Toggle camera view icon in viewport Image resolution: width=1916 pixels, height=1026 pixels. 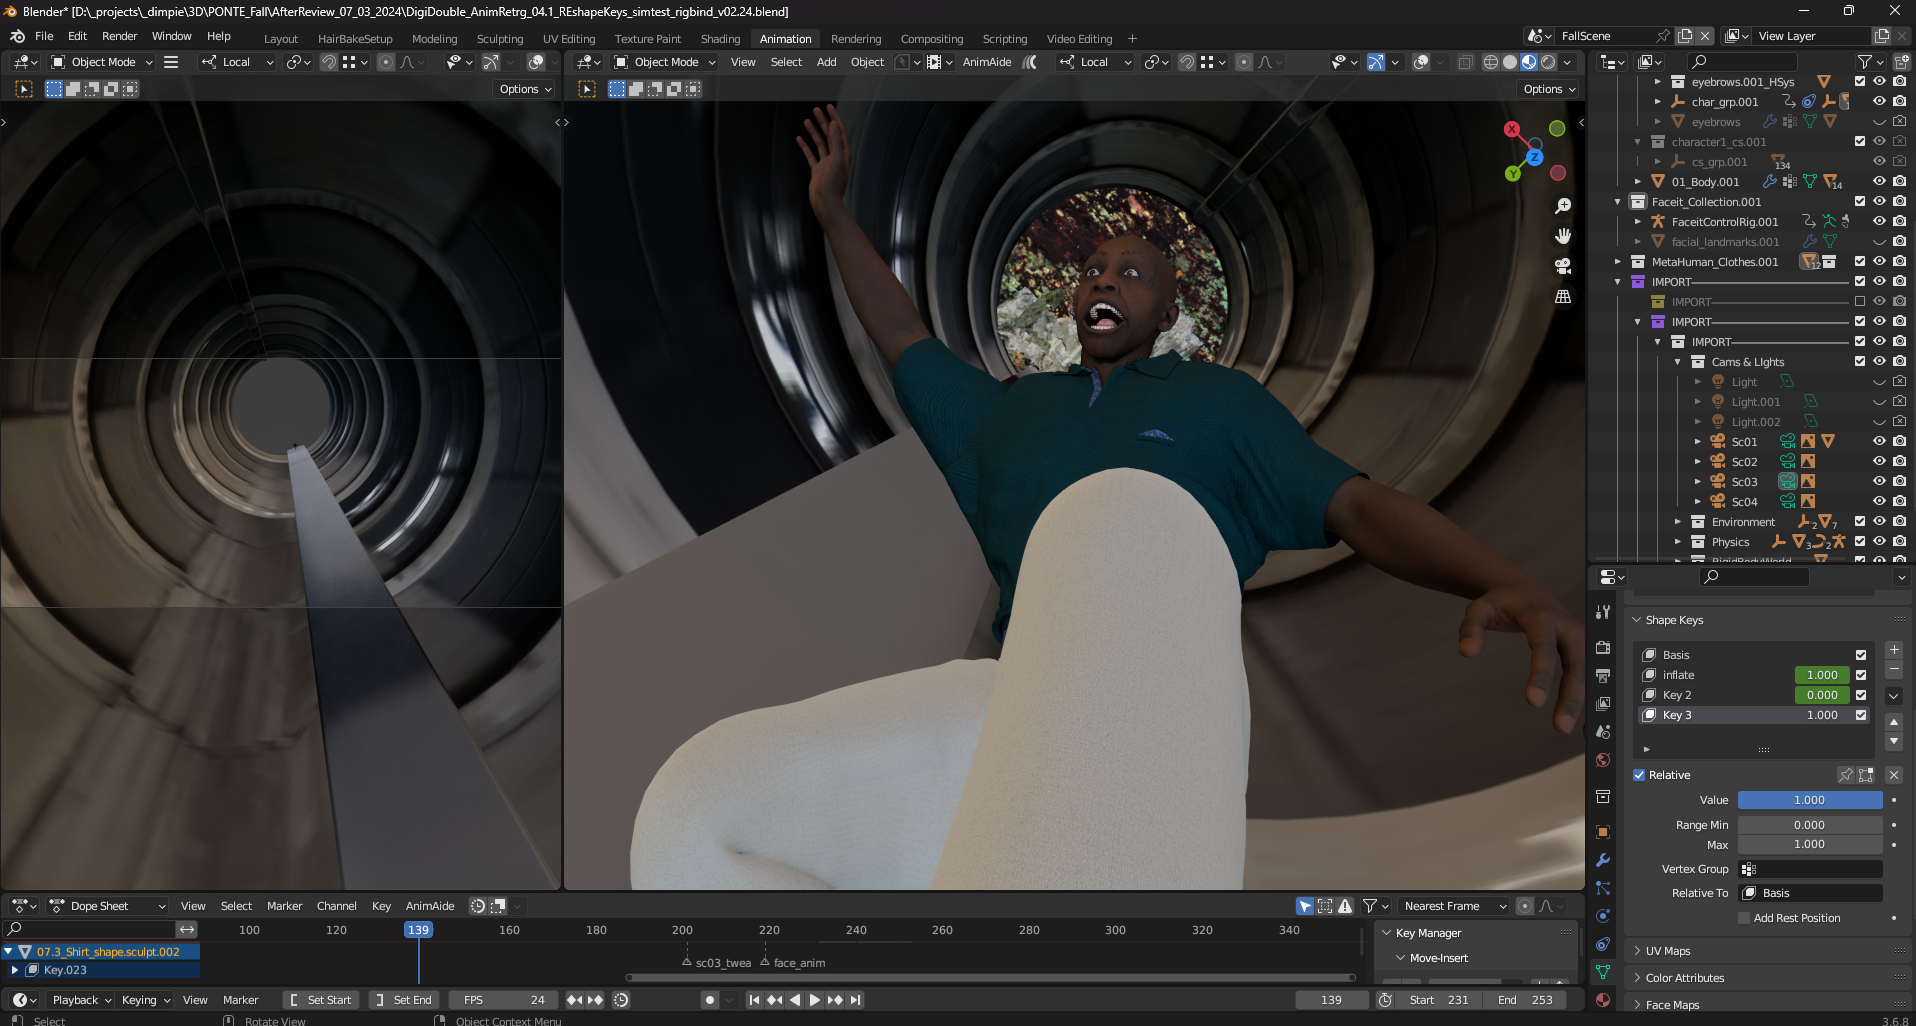pyautogui.click(x=1563, y=266)
